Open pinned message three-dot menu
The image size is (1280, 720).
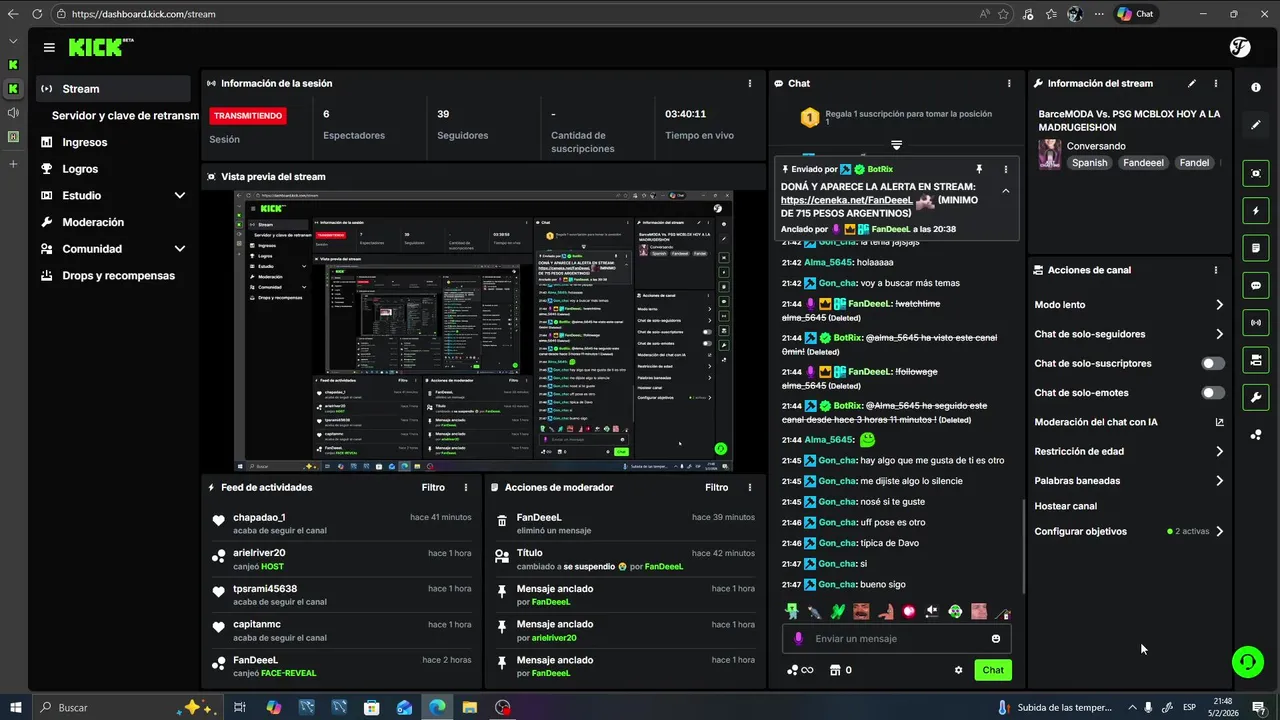coord(1006,169)
